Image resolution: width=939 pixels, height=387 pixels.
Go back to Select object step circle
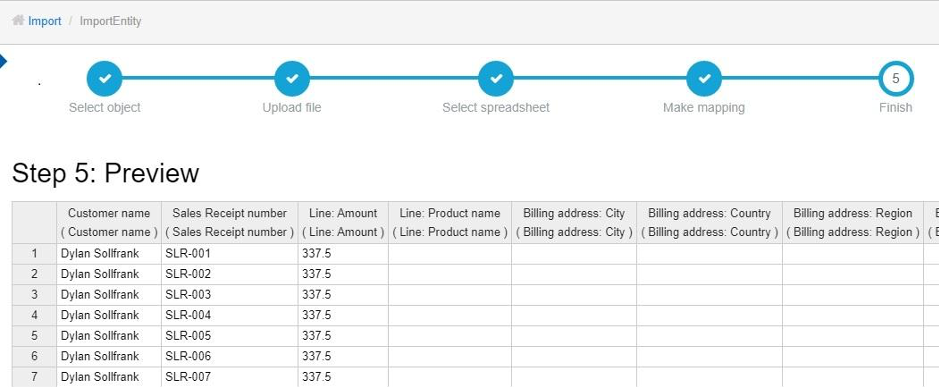[105, 78]
